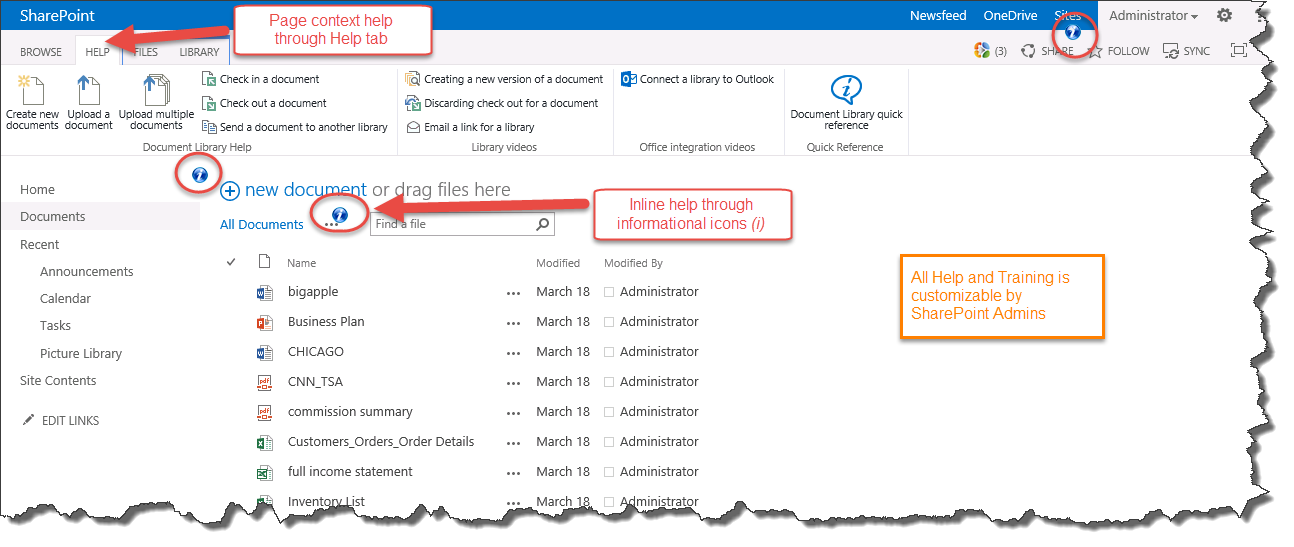
Task: Click the colored (3) badge icon
Action: (982, 51)
